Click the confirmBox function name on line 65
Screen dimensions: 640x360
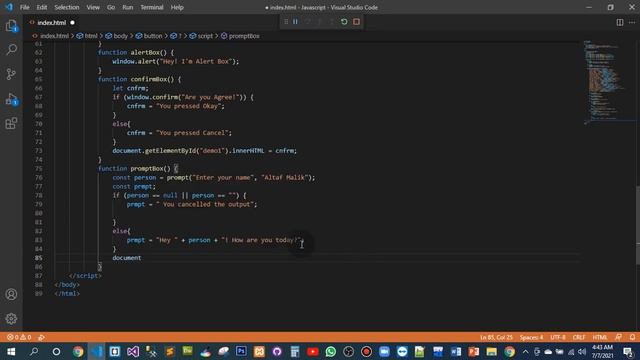pyautogui.click(x=149, y=79)
